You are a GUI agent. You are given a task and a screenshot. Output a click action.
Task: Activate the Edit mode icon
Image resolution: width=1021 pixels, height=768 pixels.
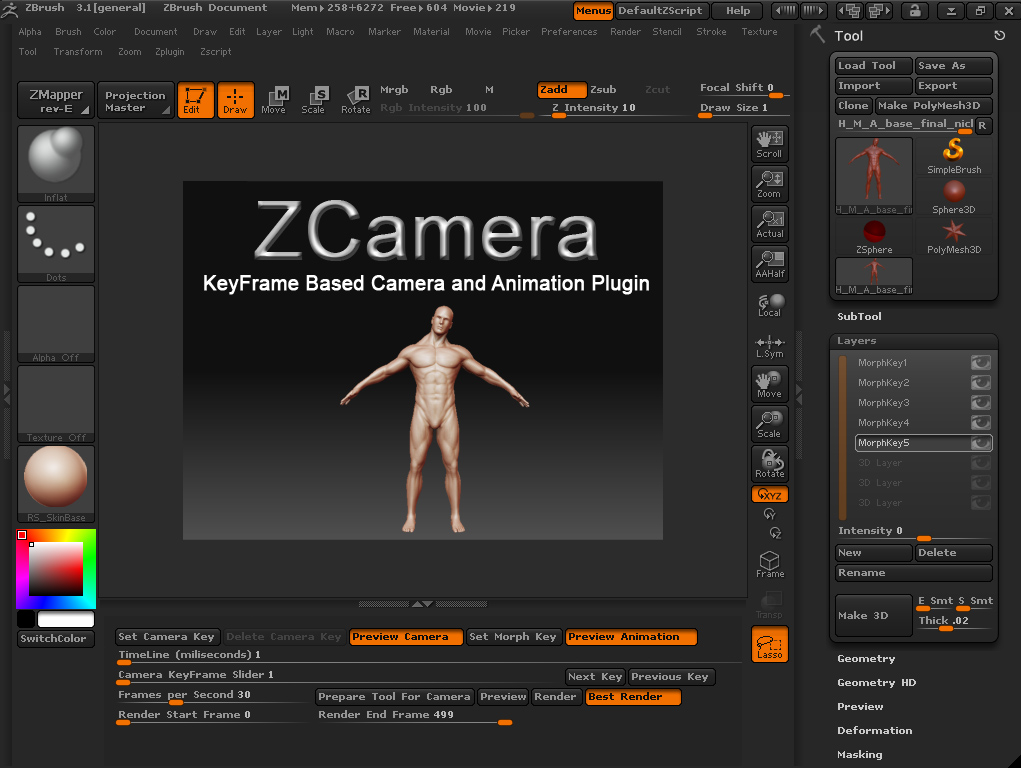[195, 100]
